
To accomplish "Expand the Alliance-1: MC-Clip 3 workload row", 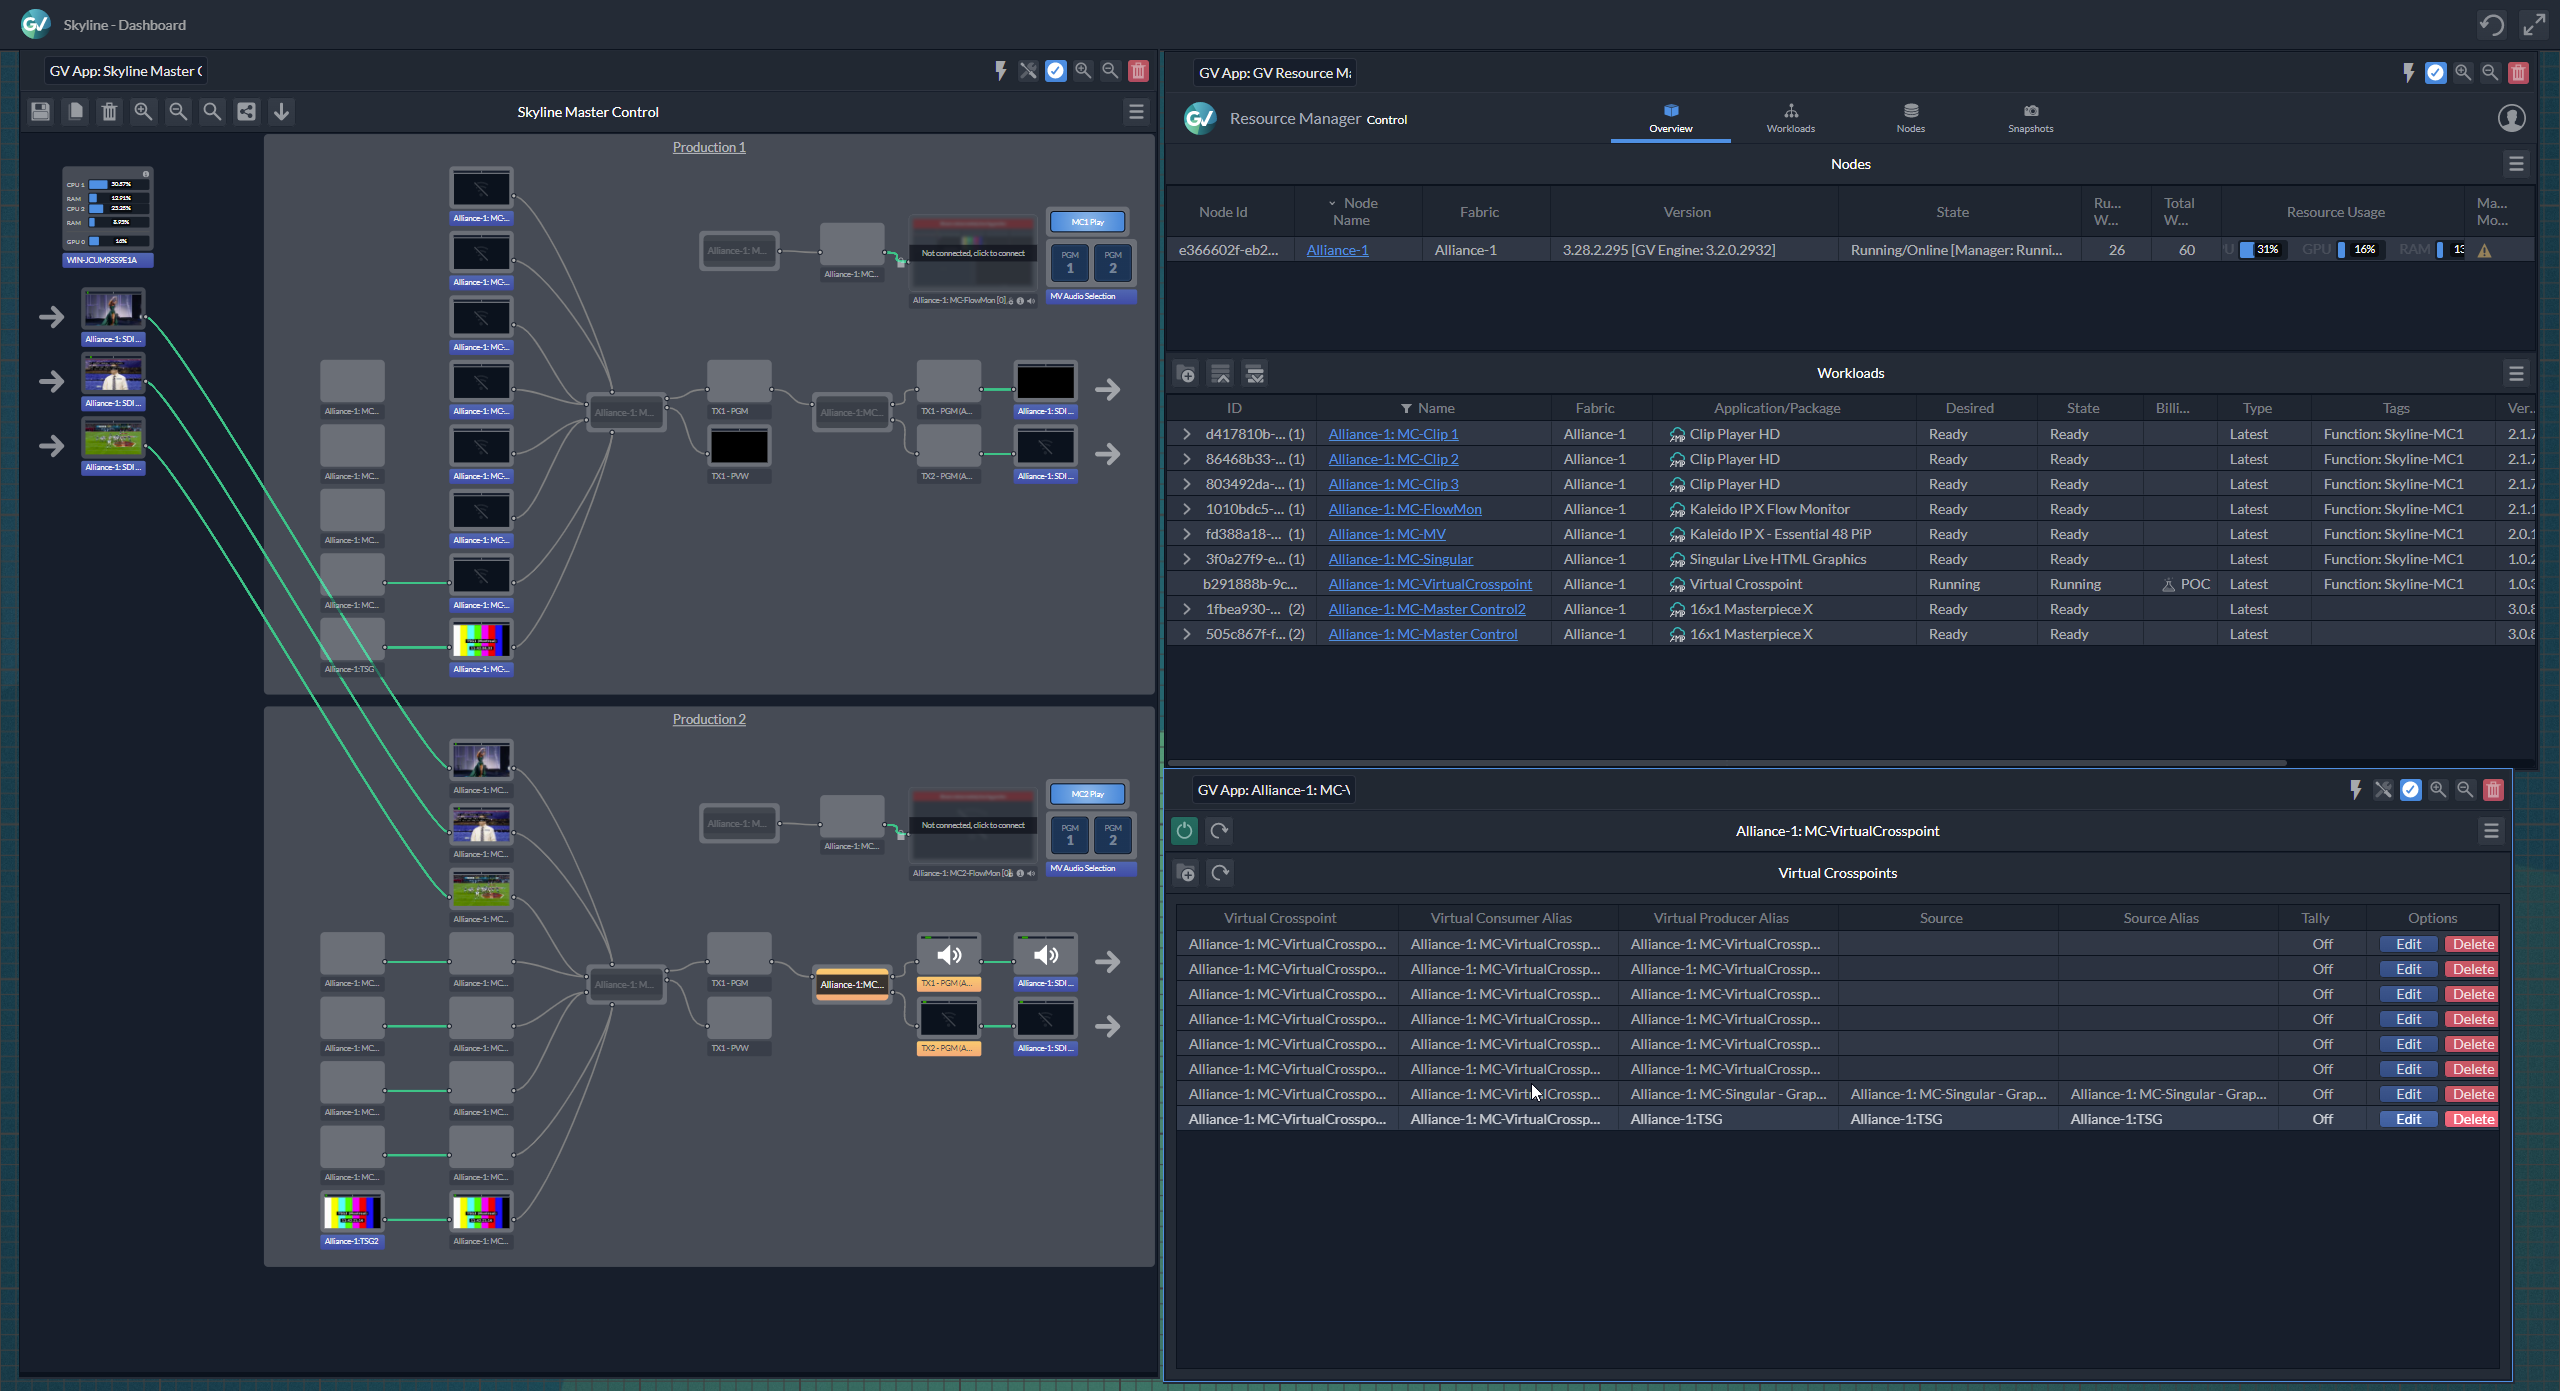I will (x=1186, y=484).
